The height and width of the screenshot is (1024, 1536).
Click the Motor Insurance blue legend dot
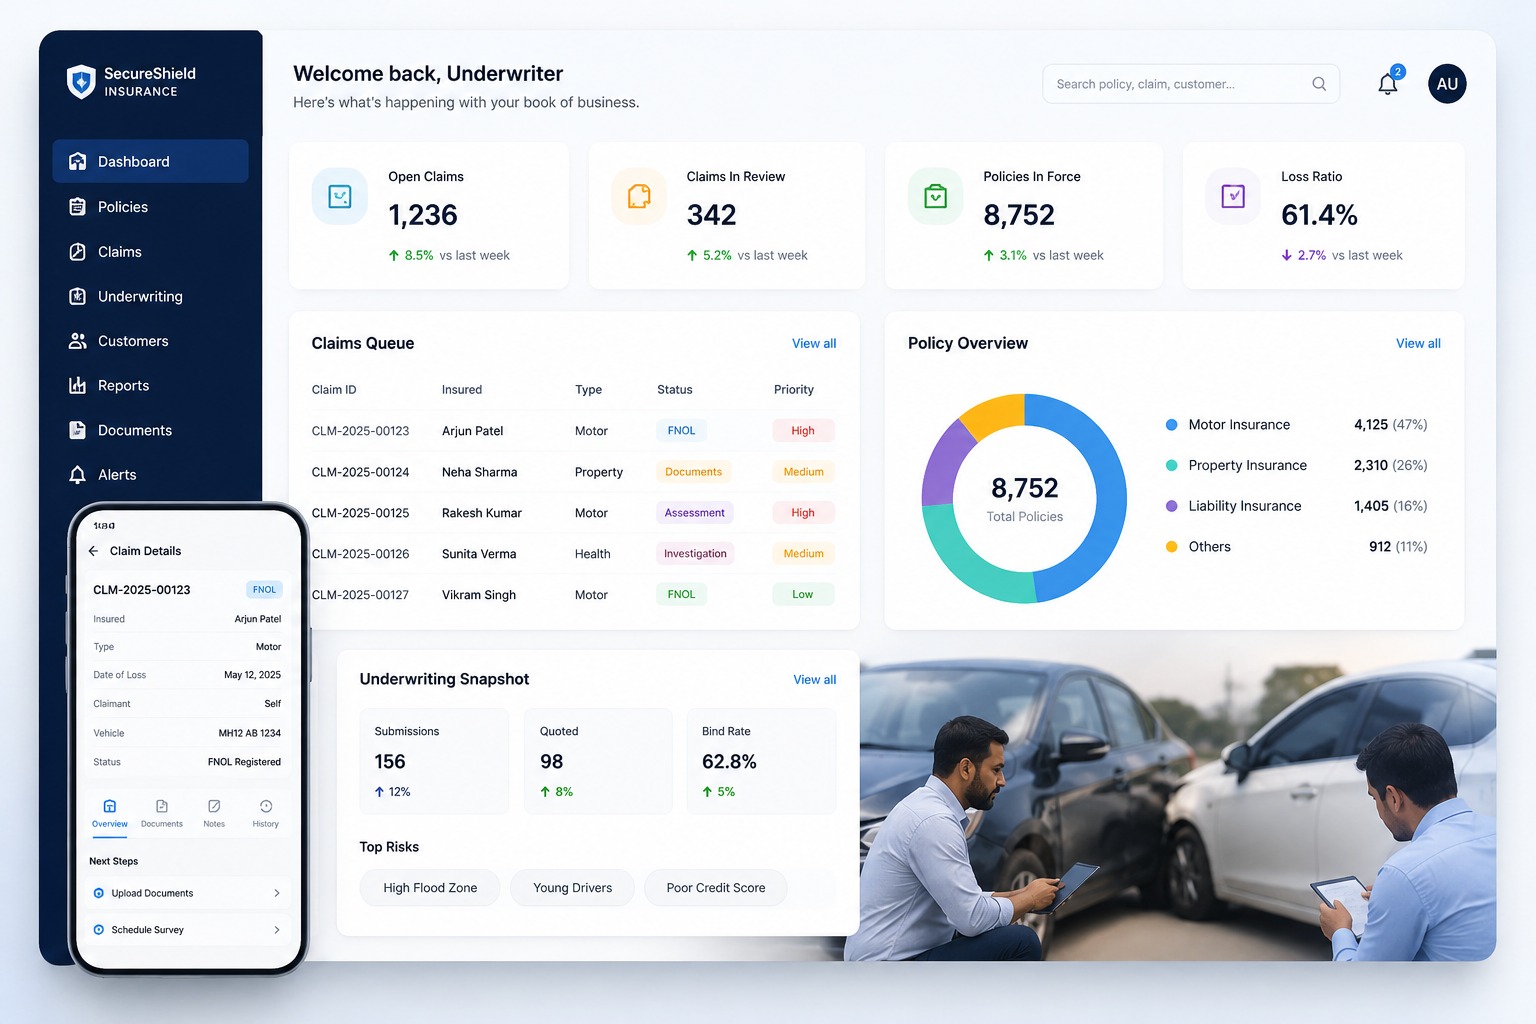[x=1171, y=425]
